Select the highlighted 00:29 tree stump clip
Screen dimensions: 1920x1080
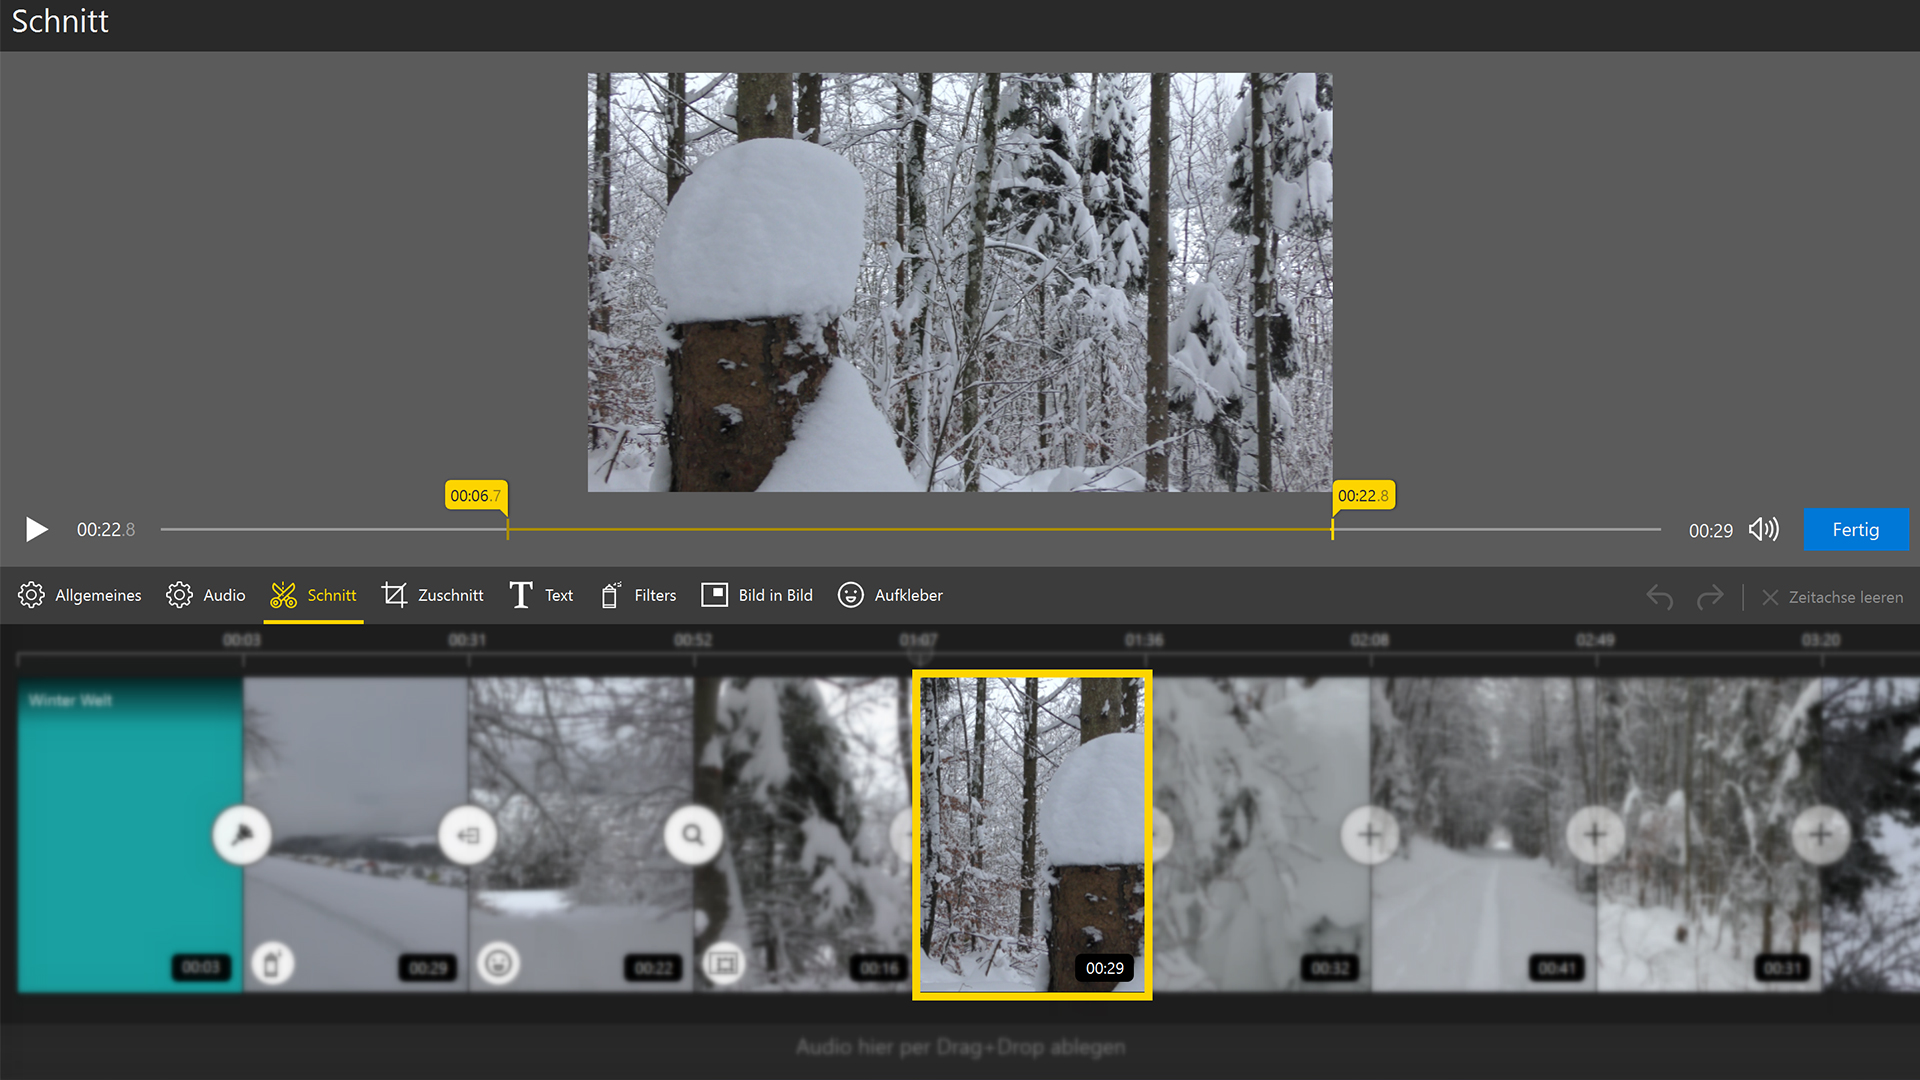click(1032, 835)
